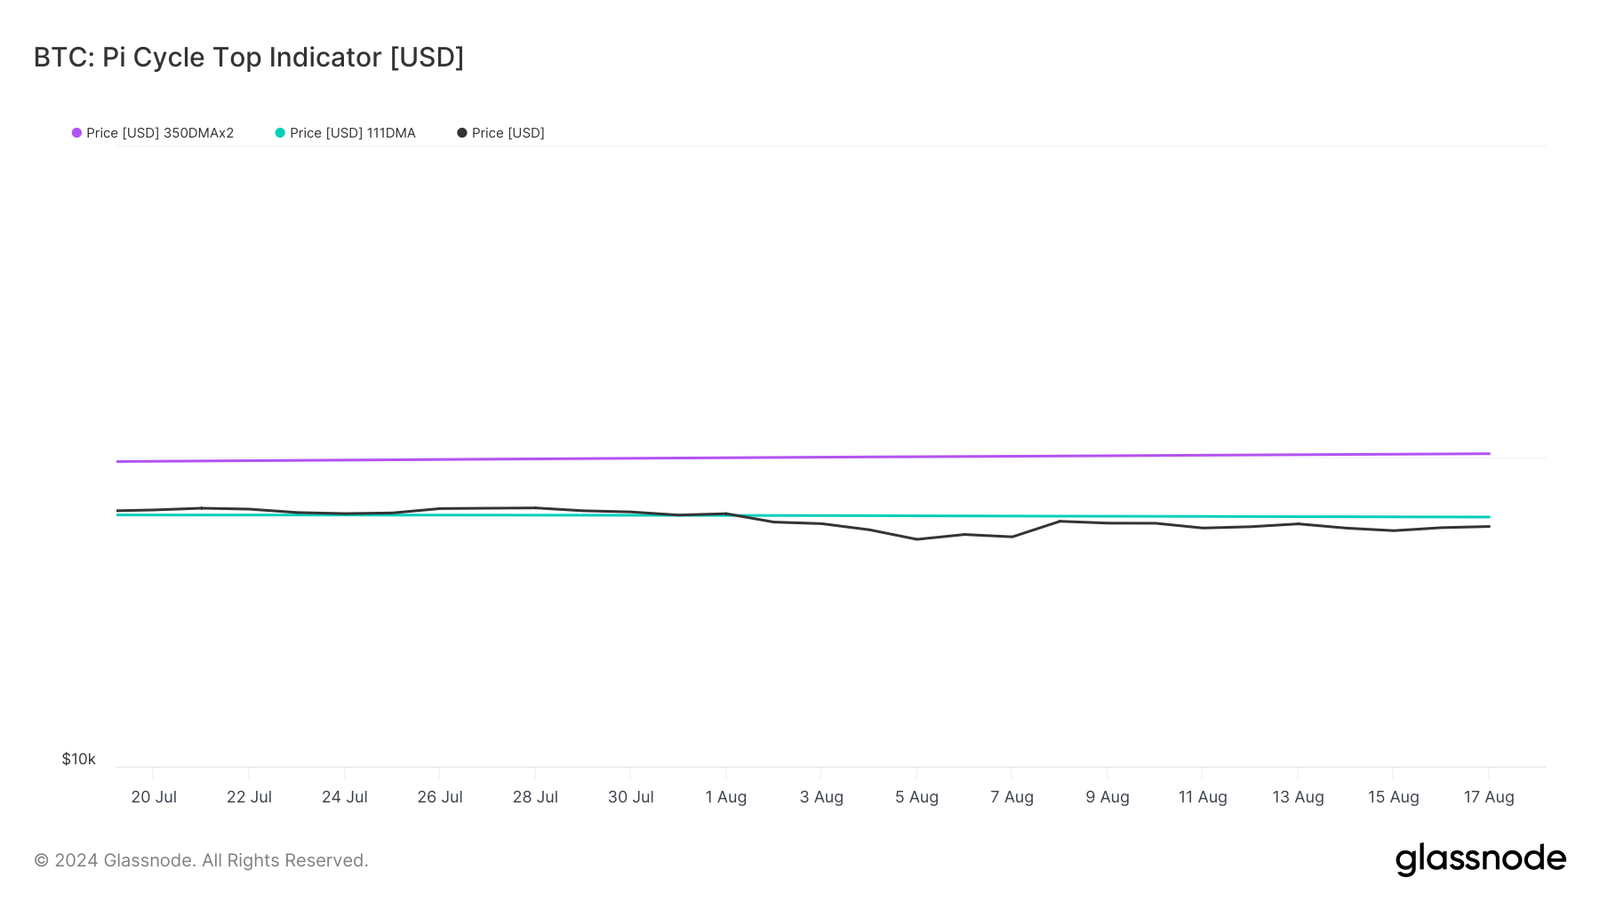Image resolution: width=1600 pixels, height=900 pixels.
Task: Click the 17 Aug x-axis label
Action: coord(1489,797)
